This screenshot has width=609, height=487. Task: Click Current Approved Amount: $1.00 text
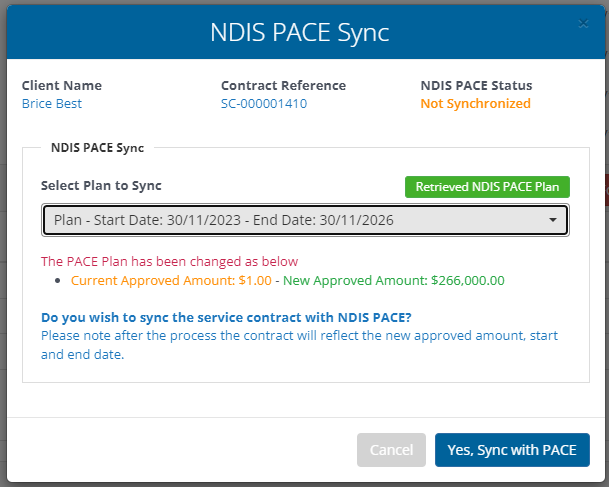click(171, 280)
